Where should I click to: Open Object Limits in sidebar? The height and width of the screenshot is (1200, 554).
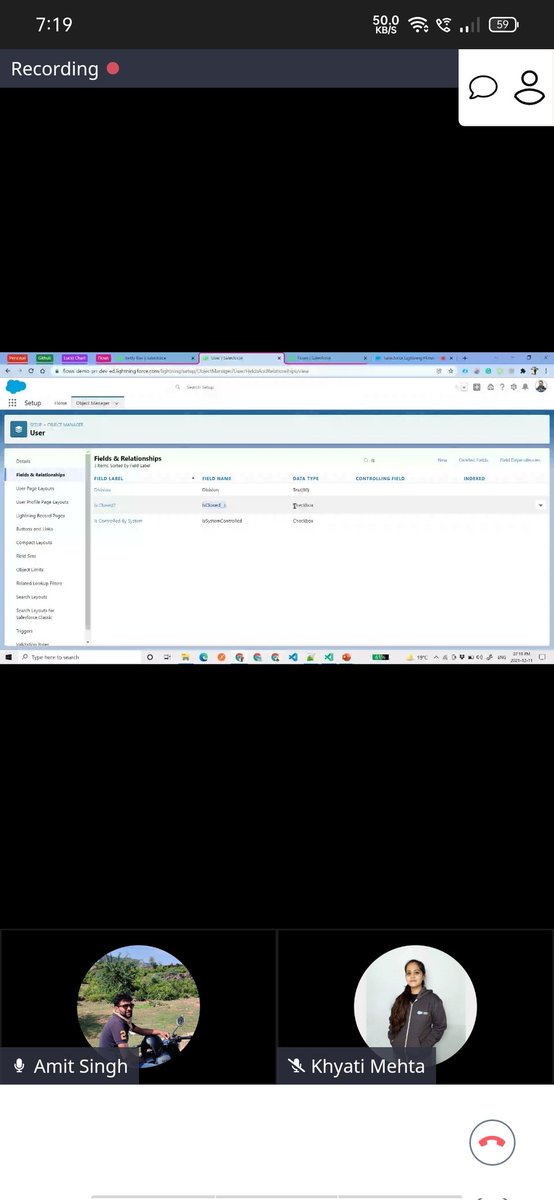(29, 569)
